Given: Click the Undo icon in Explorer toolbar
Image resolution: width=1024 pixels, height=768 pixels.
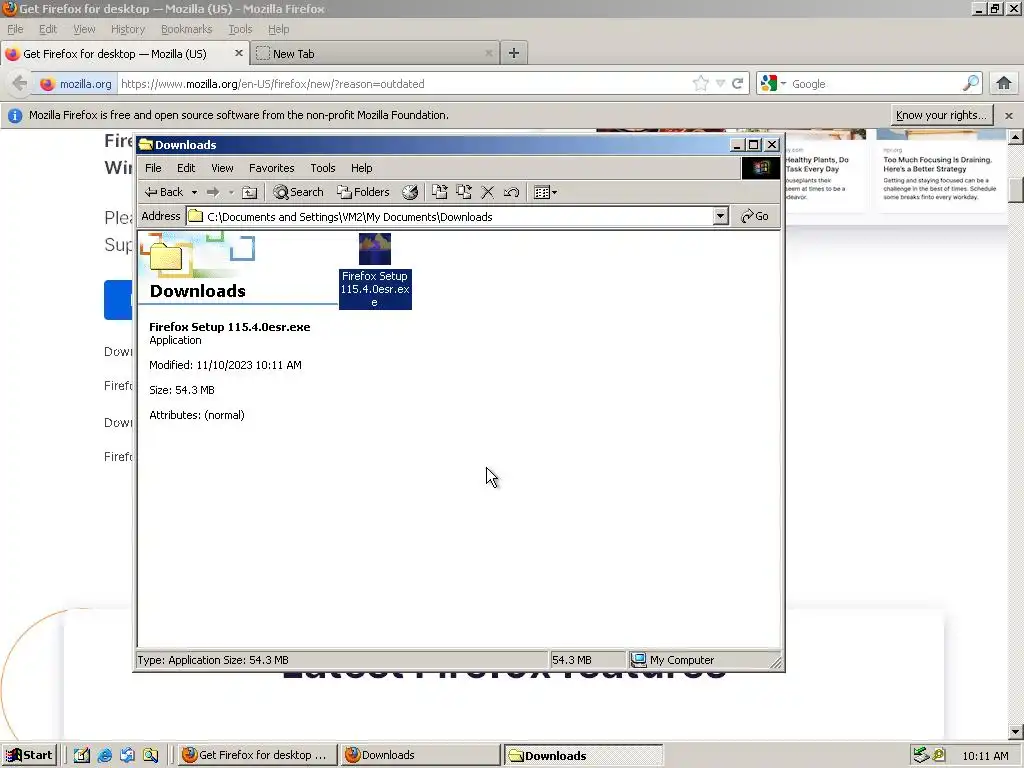Looking at the screenshot, I should pos(511,192).
